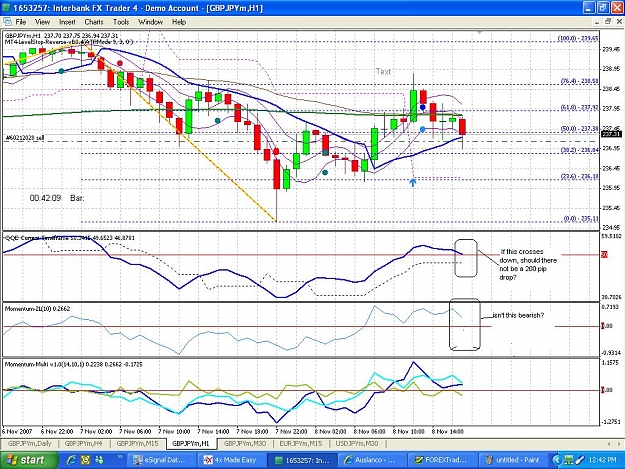Click the network connection tray icon
Image resolution: width=625 pixels, height=469 pixels.
tap(568, 460)
